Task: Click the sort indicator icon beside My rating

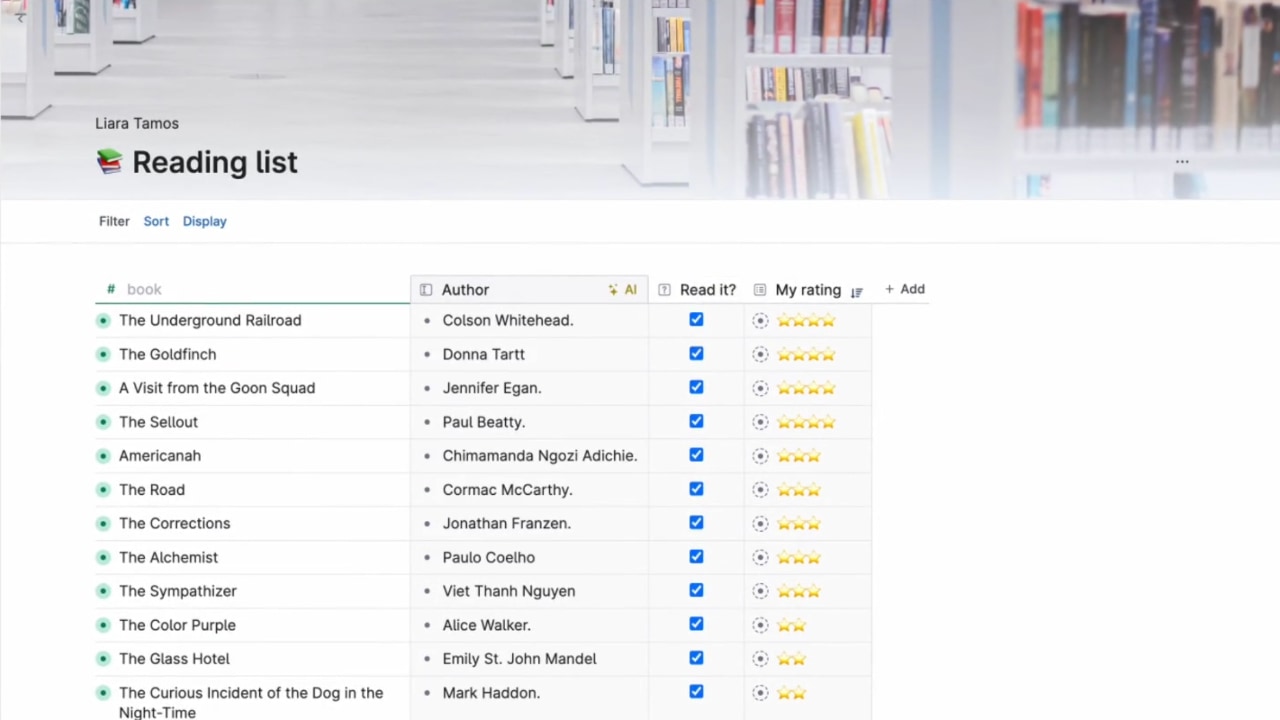Action: coord(857,291)
